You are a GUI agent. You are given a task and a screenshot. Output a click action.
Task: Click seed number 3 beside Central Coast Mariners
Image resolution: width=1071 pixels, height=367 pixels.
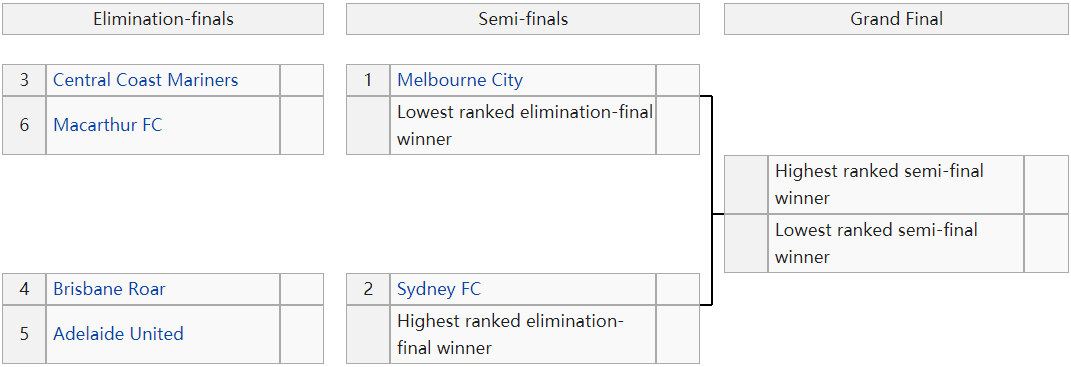pyautogui.click(x=25, y=80)
